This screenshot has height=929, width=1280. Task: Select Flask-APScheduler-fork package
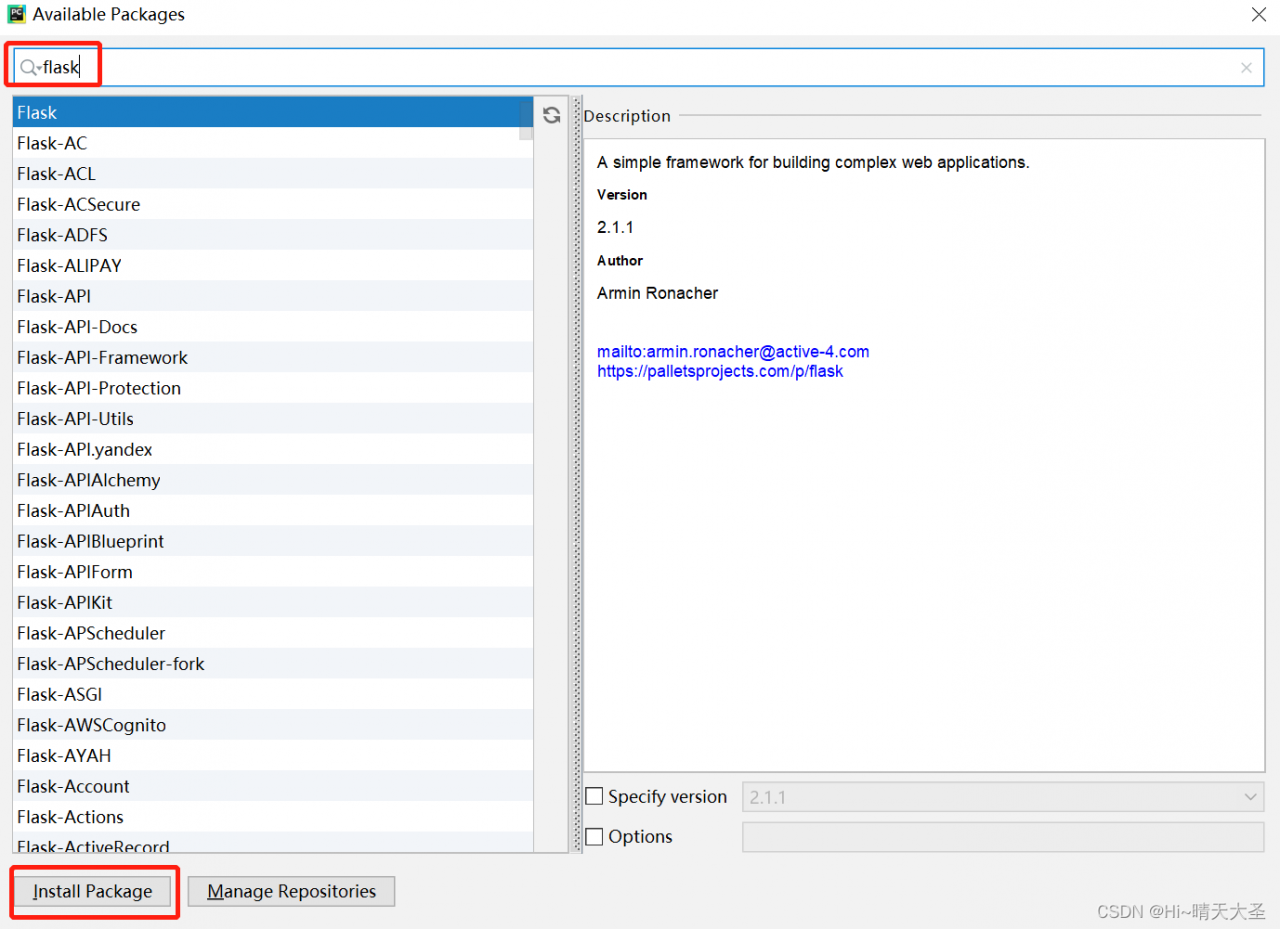click(x=272, y=664)
